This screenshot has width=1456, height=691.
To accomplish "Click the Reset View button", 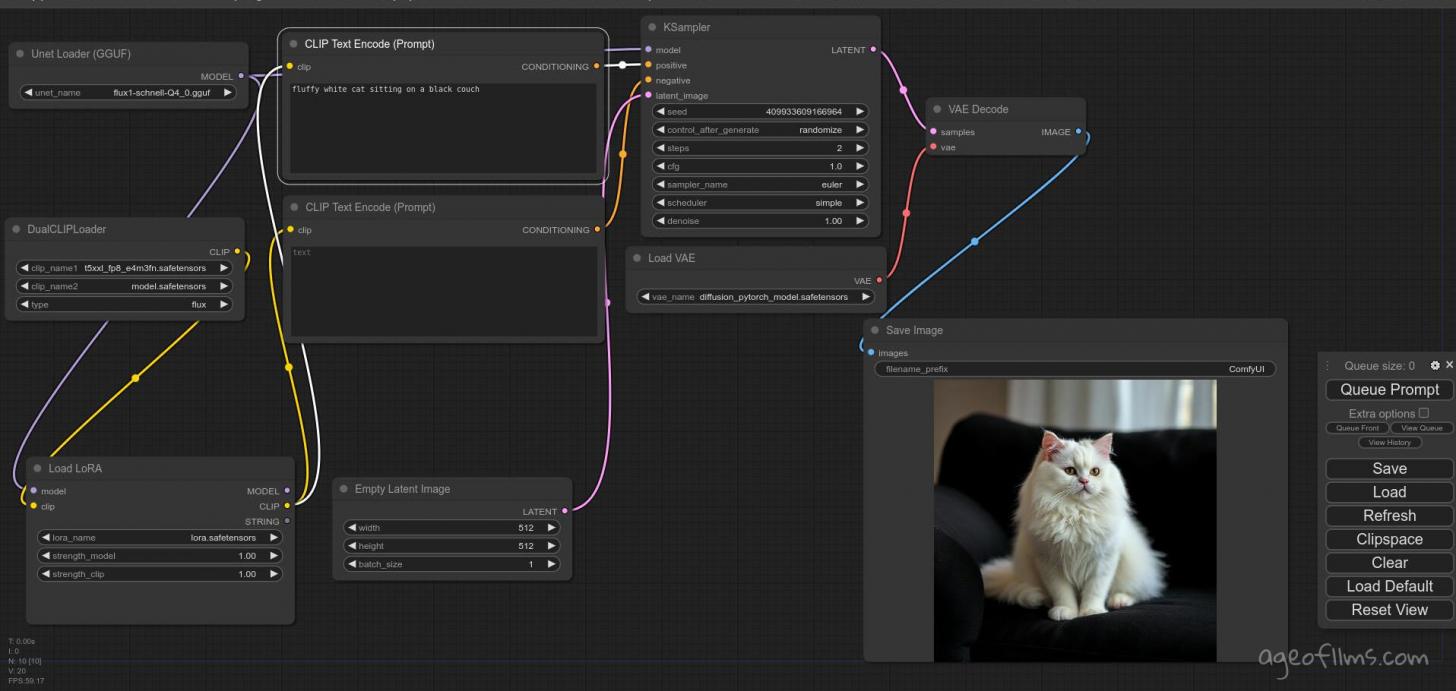I will pyautogui.click(x=1389, y=610).
